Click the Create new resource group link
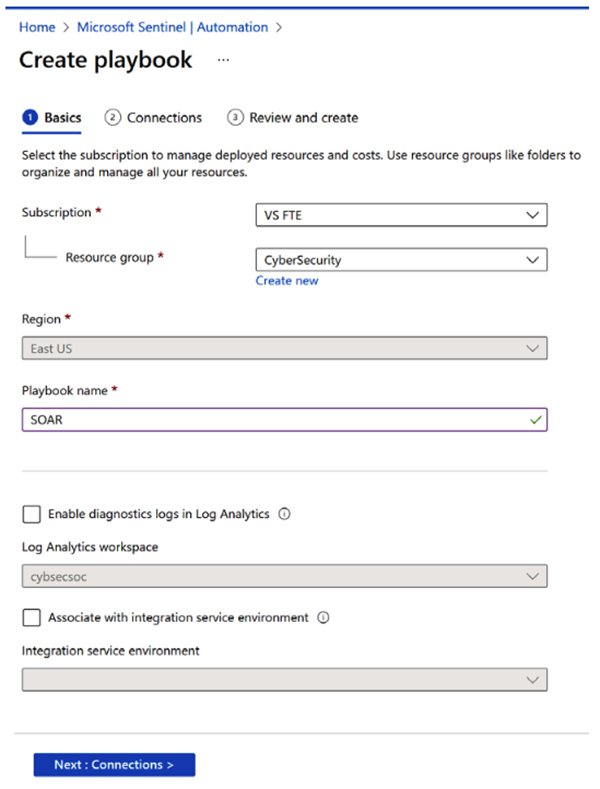 tap(287, 281)
